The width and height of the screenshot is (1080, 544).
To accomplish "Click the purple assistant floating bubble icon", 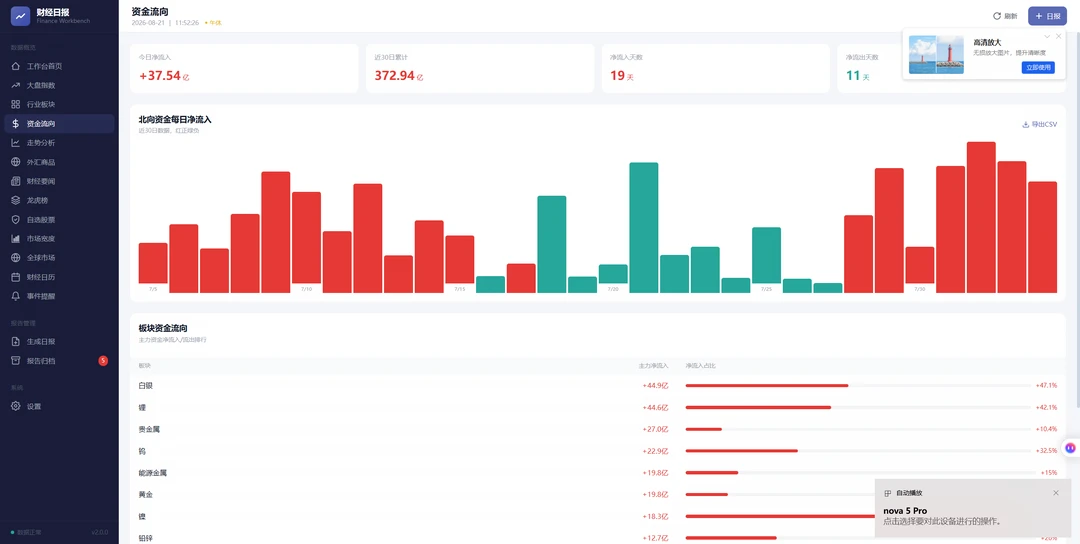I will click(x=1070, y=448).
